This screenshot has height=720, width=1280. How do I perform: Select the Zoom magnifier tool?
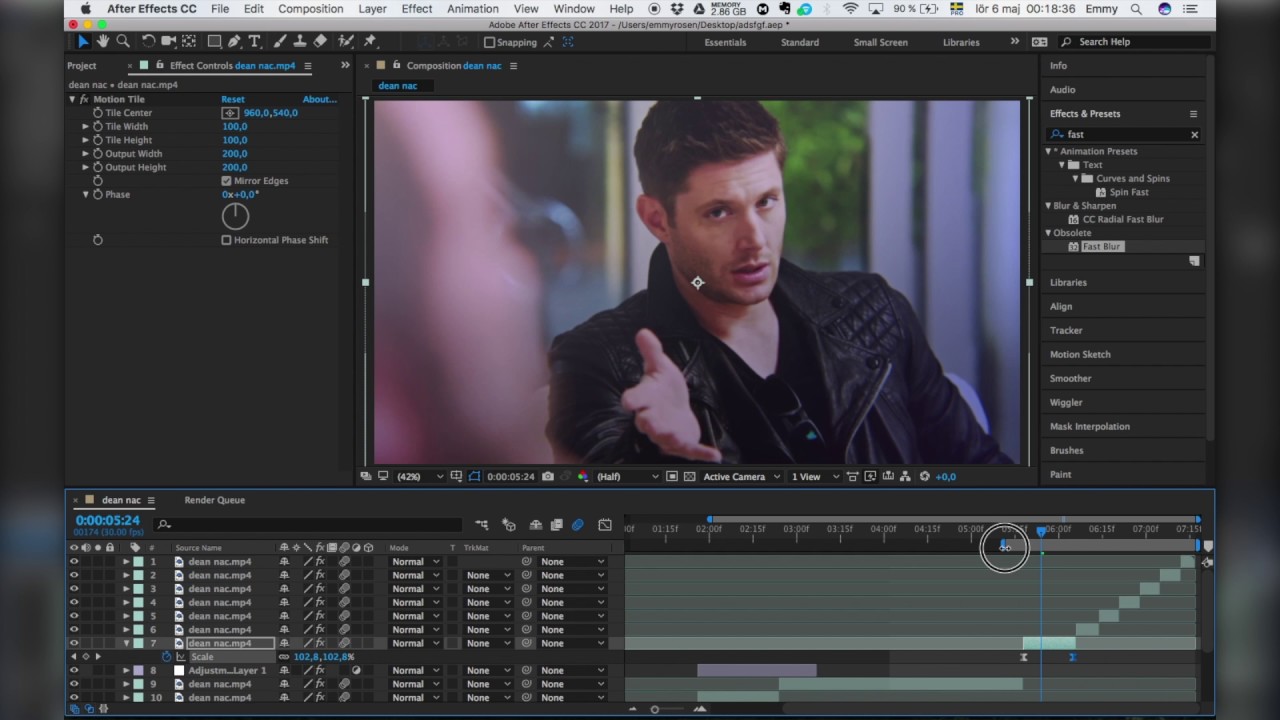(123, 42)
